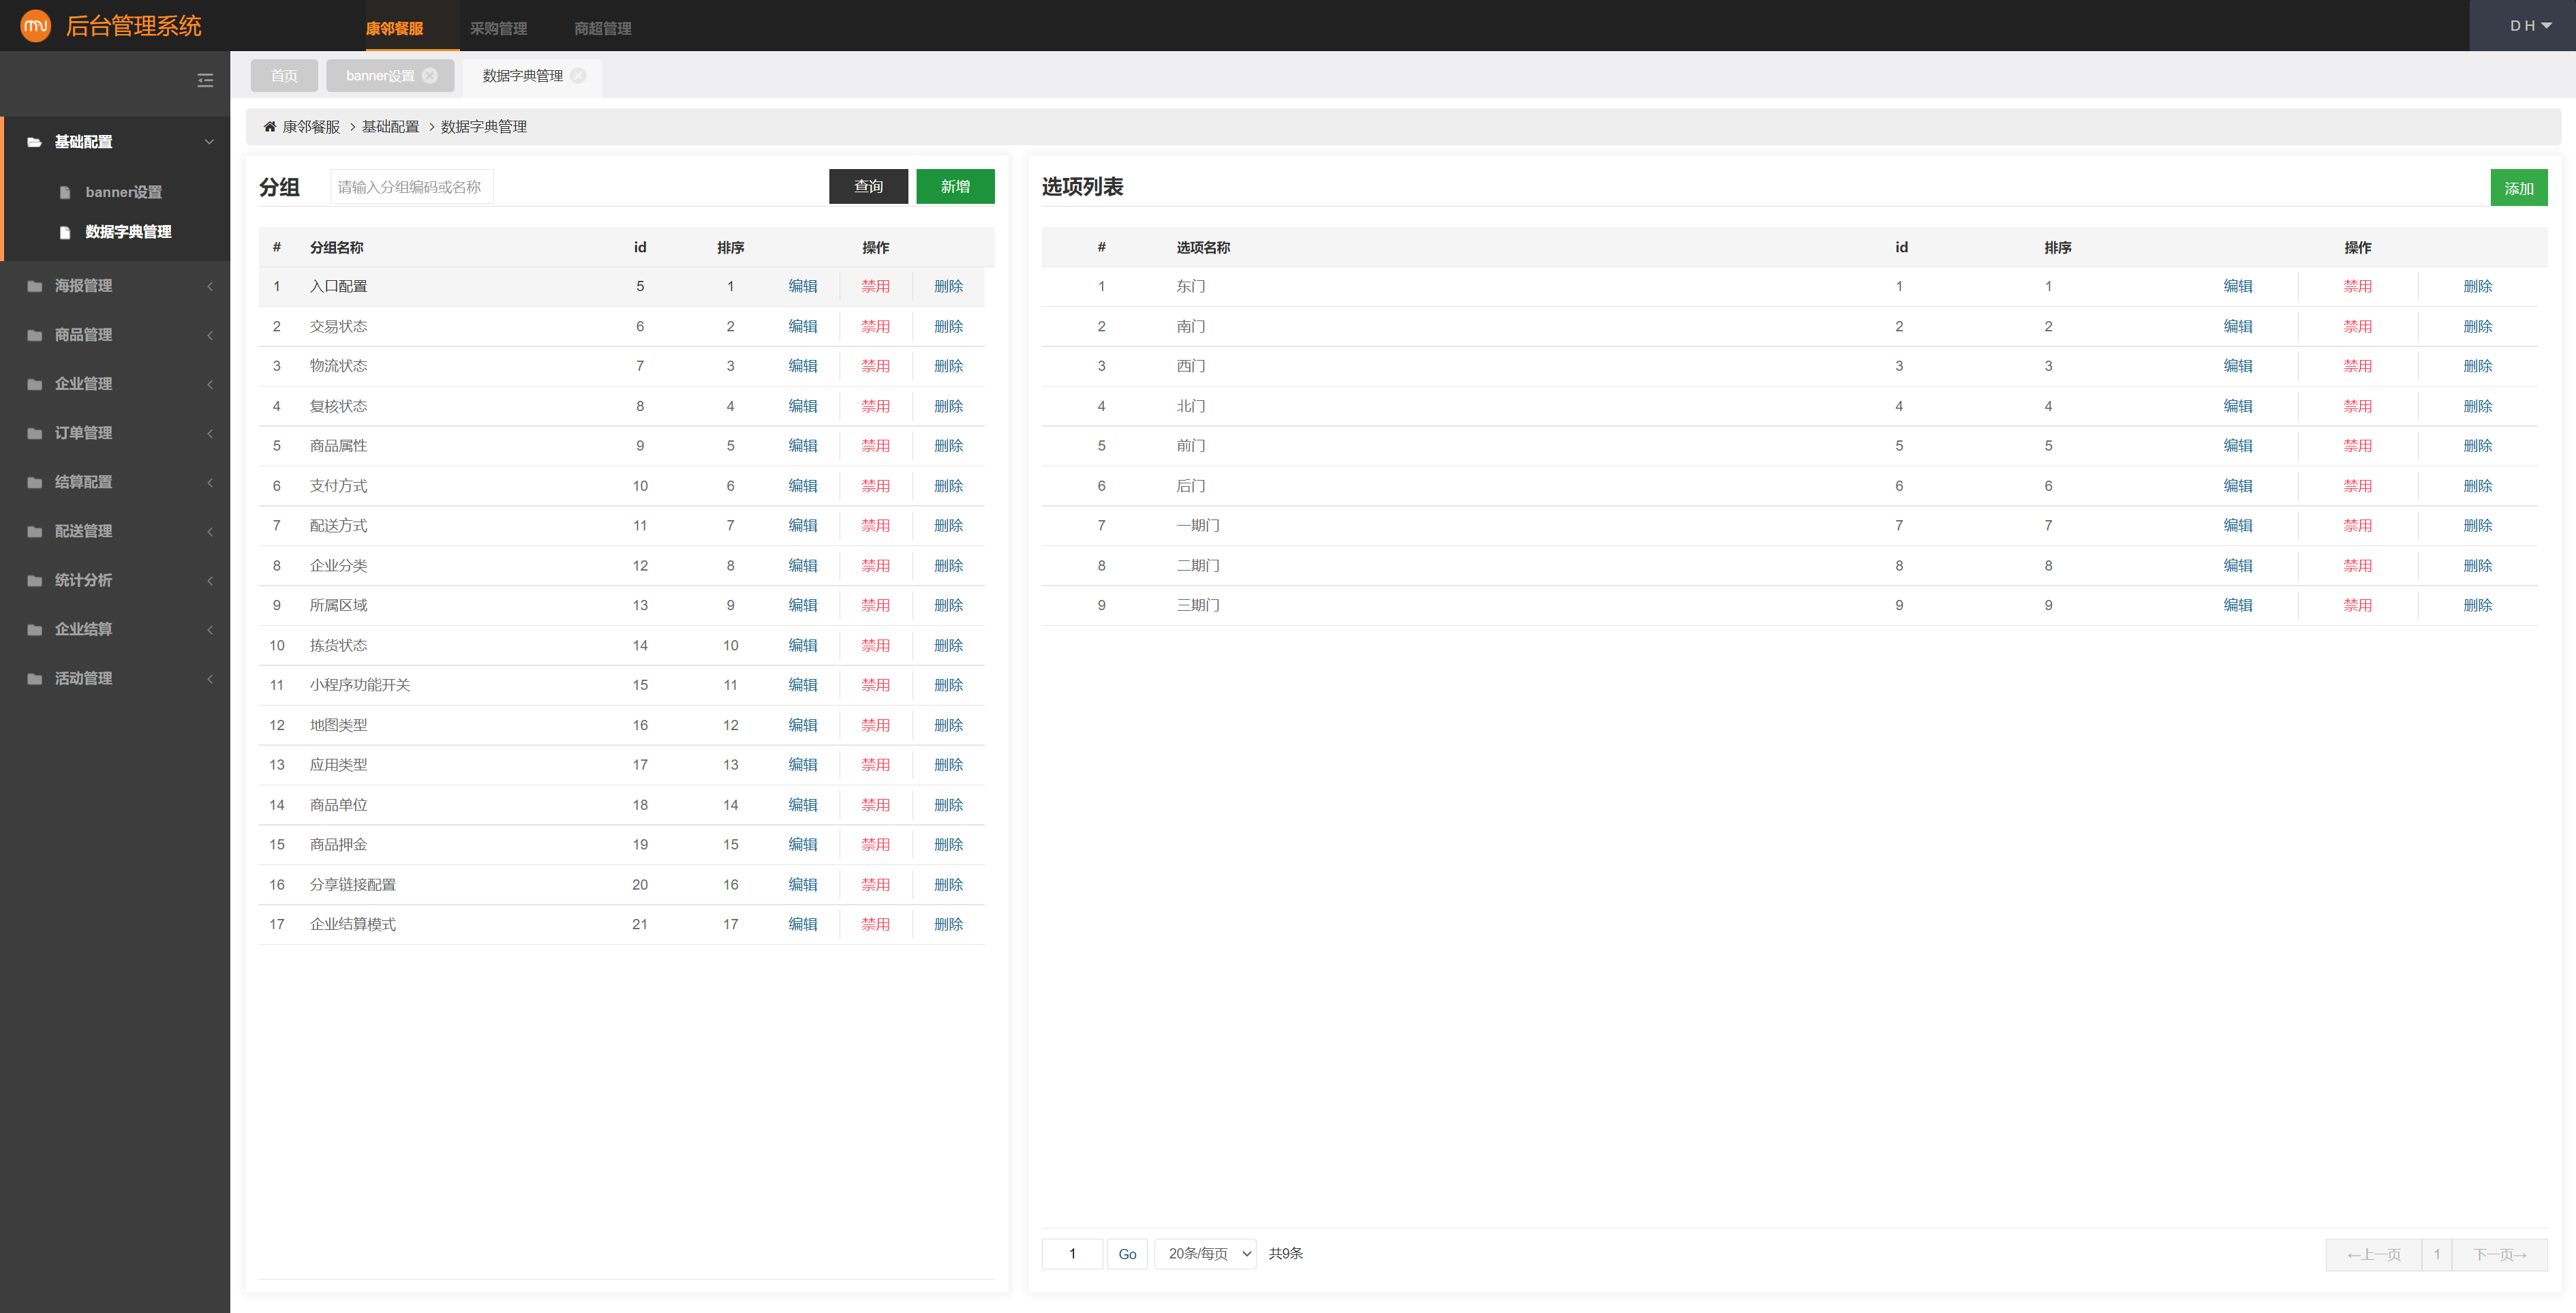
Task: Delete the 西门 option
Action: (2477, 366)
